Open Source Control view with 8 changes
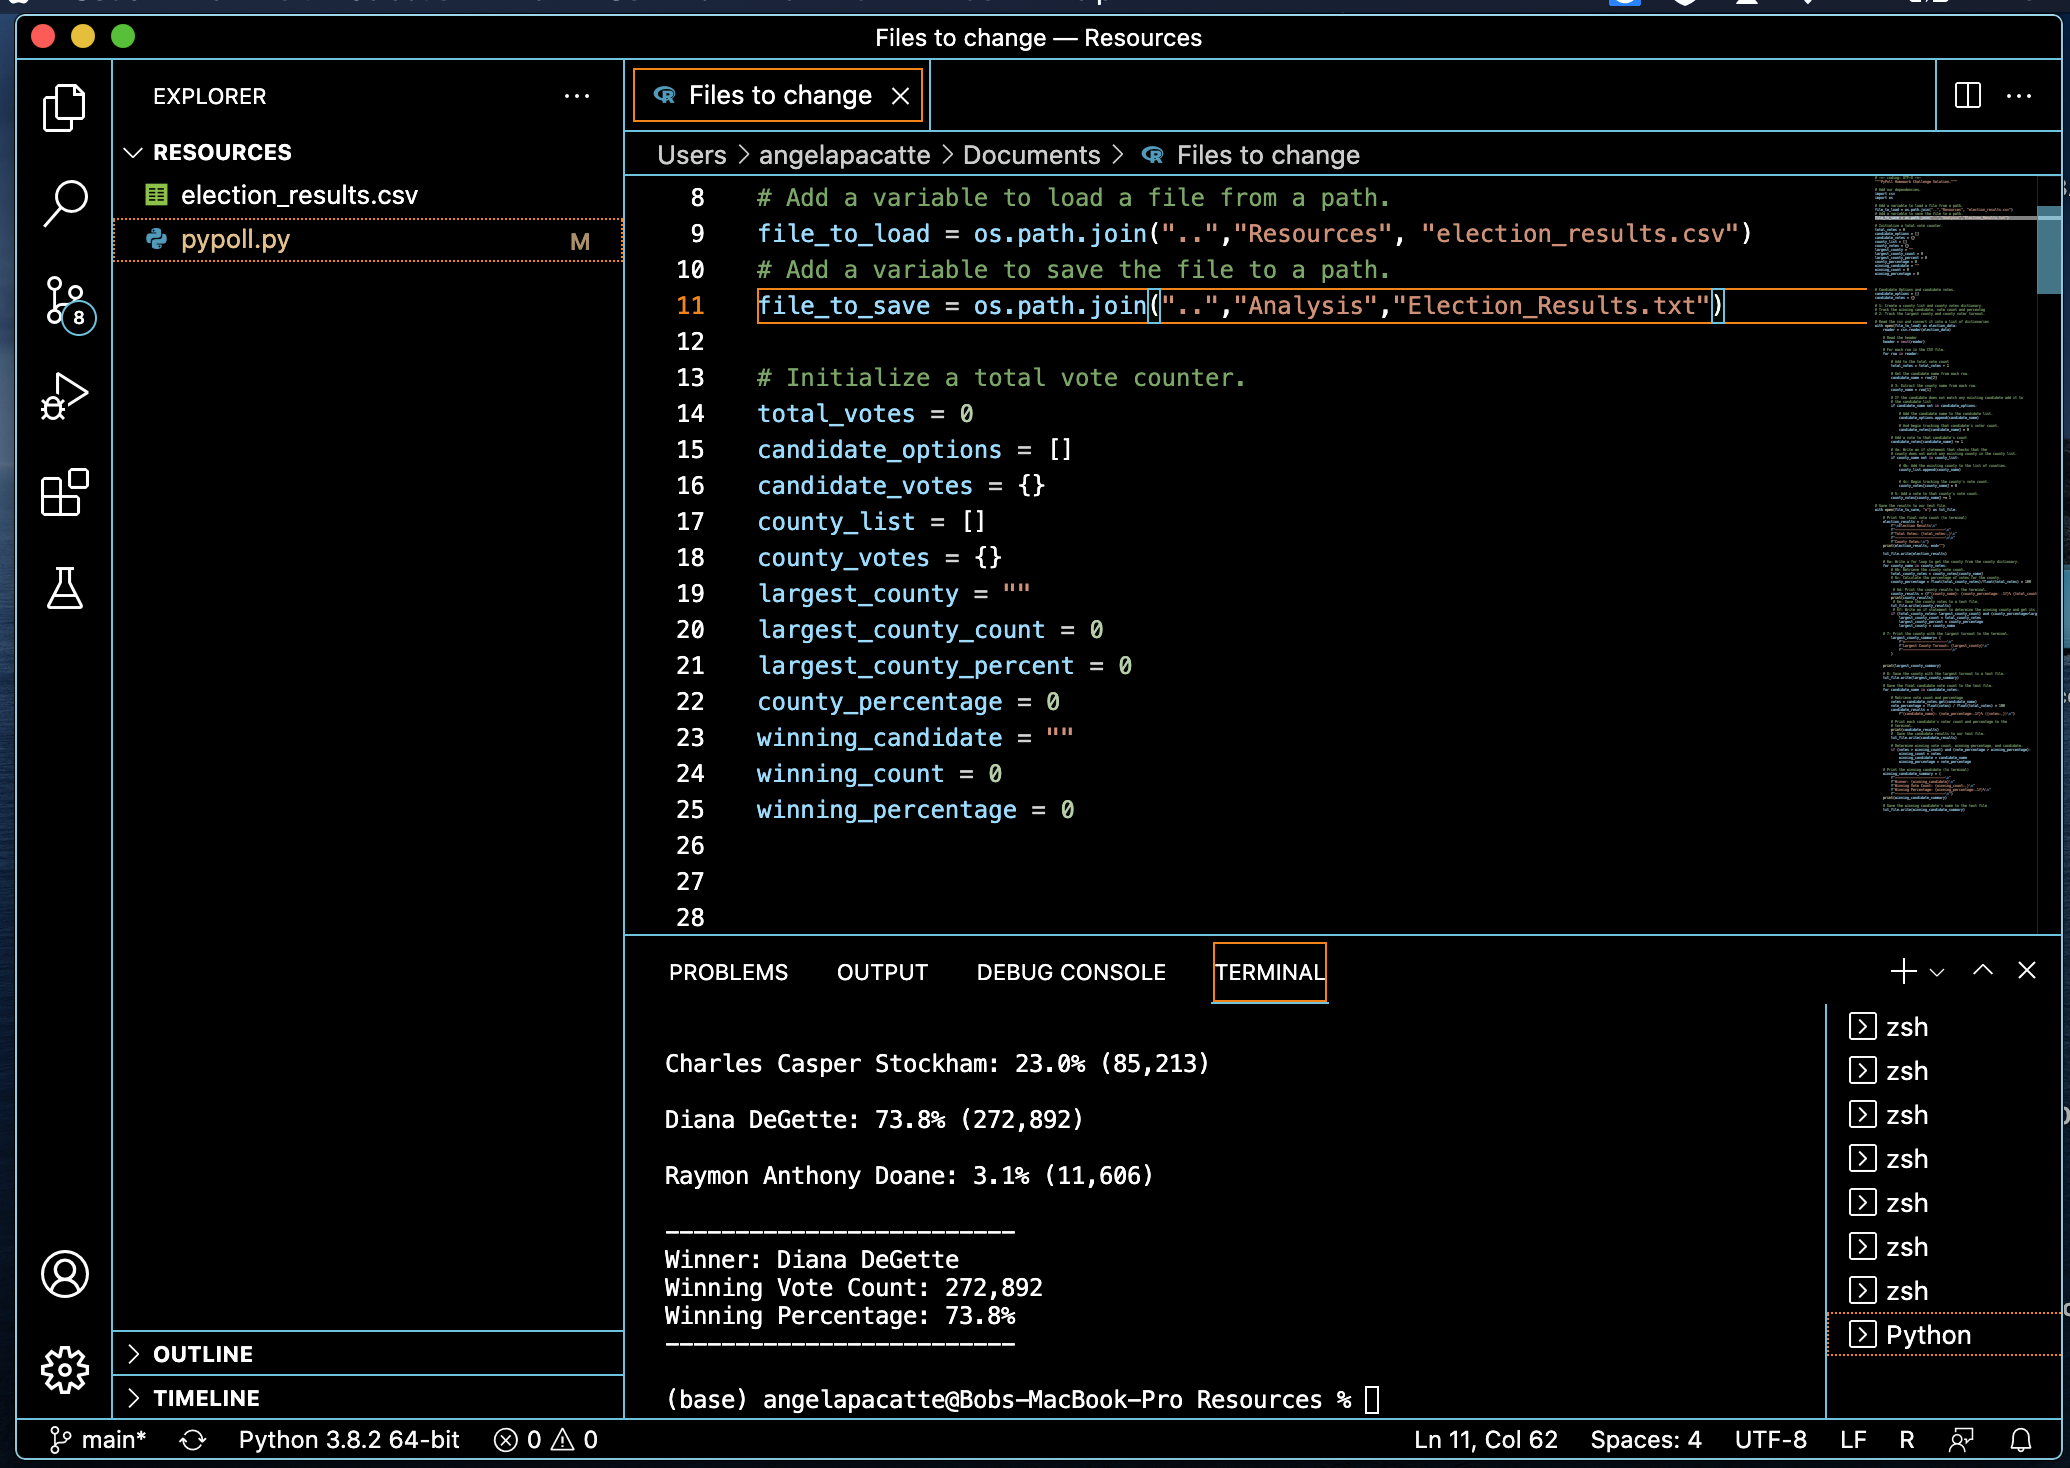This screenshot has width=2070, height=1468. (68, 304)
